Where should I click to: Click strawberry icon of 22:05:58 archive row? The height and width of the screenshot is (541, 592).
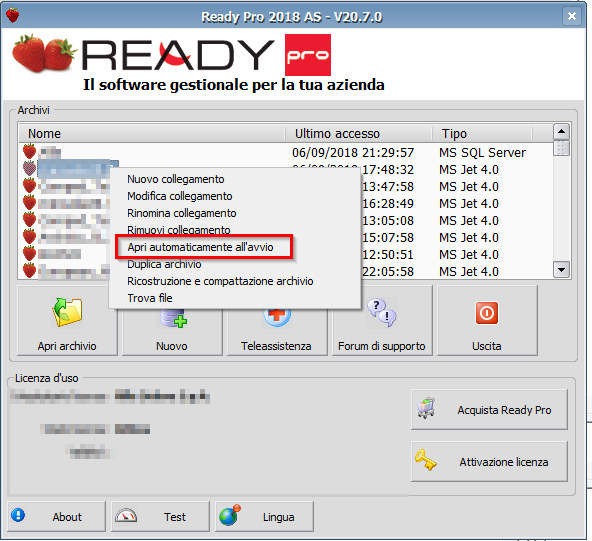pyautogui.click(x=29, y=270)
